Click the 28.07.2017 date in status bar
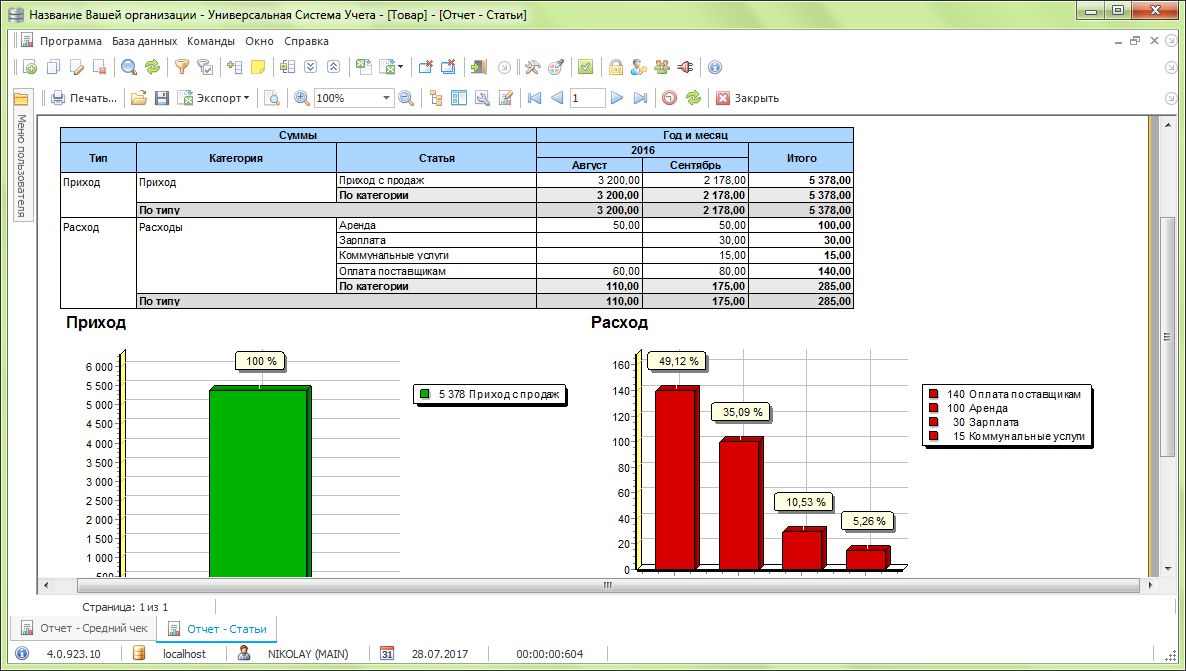Image resolution: width=1186 pixels, height=671 pixels. click(440, 654)
